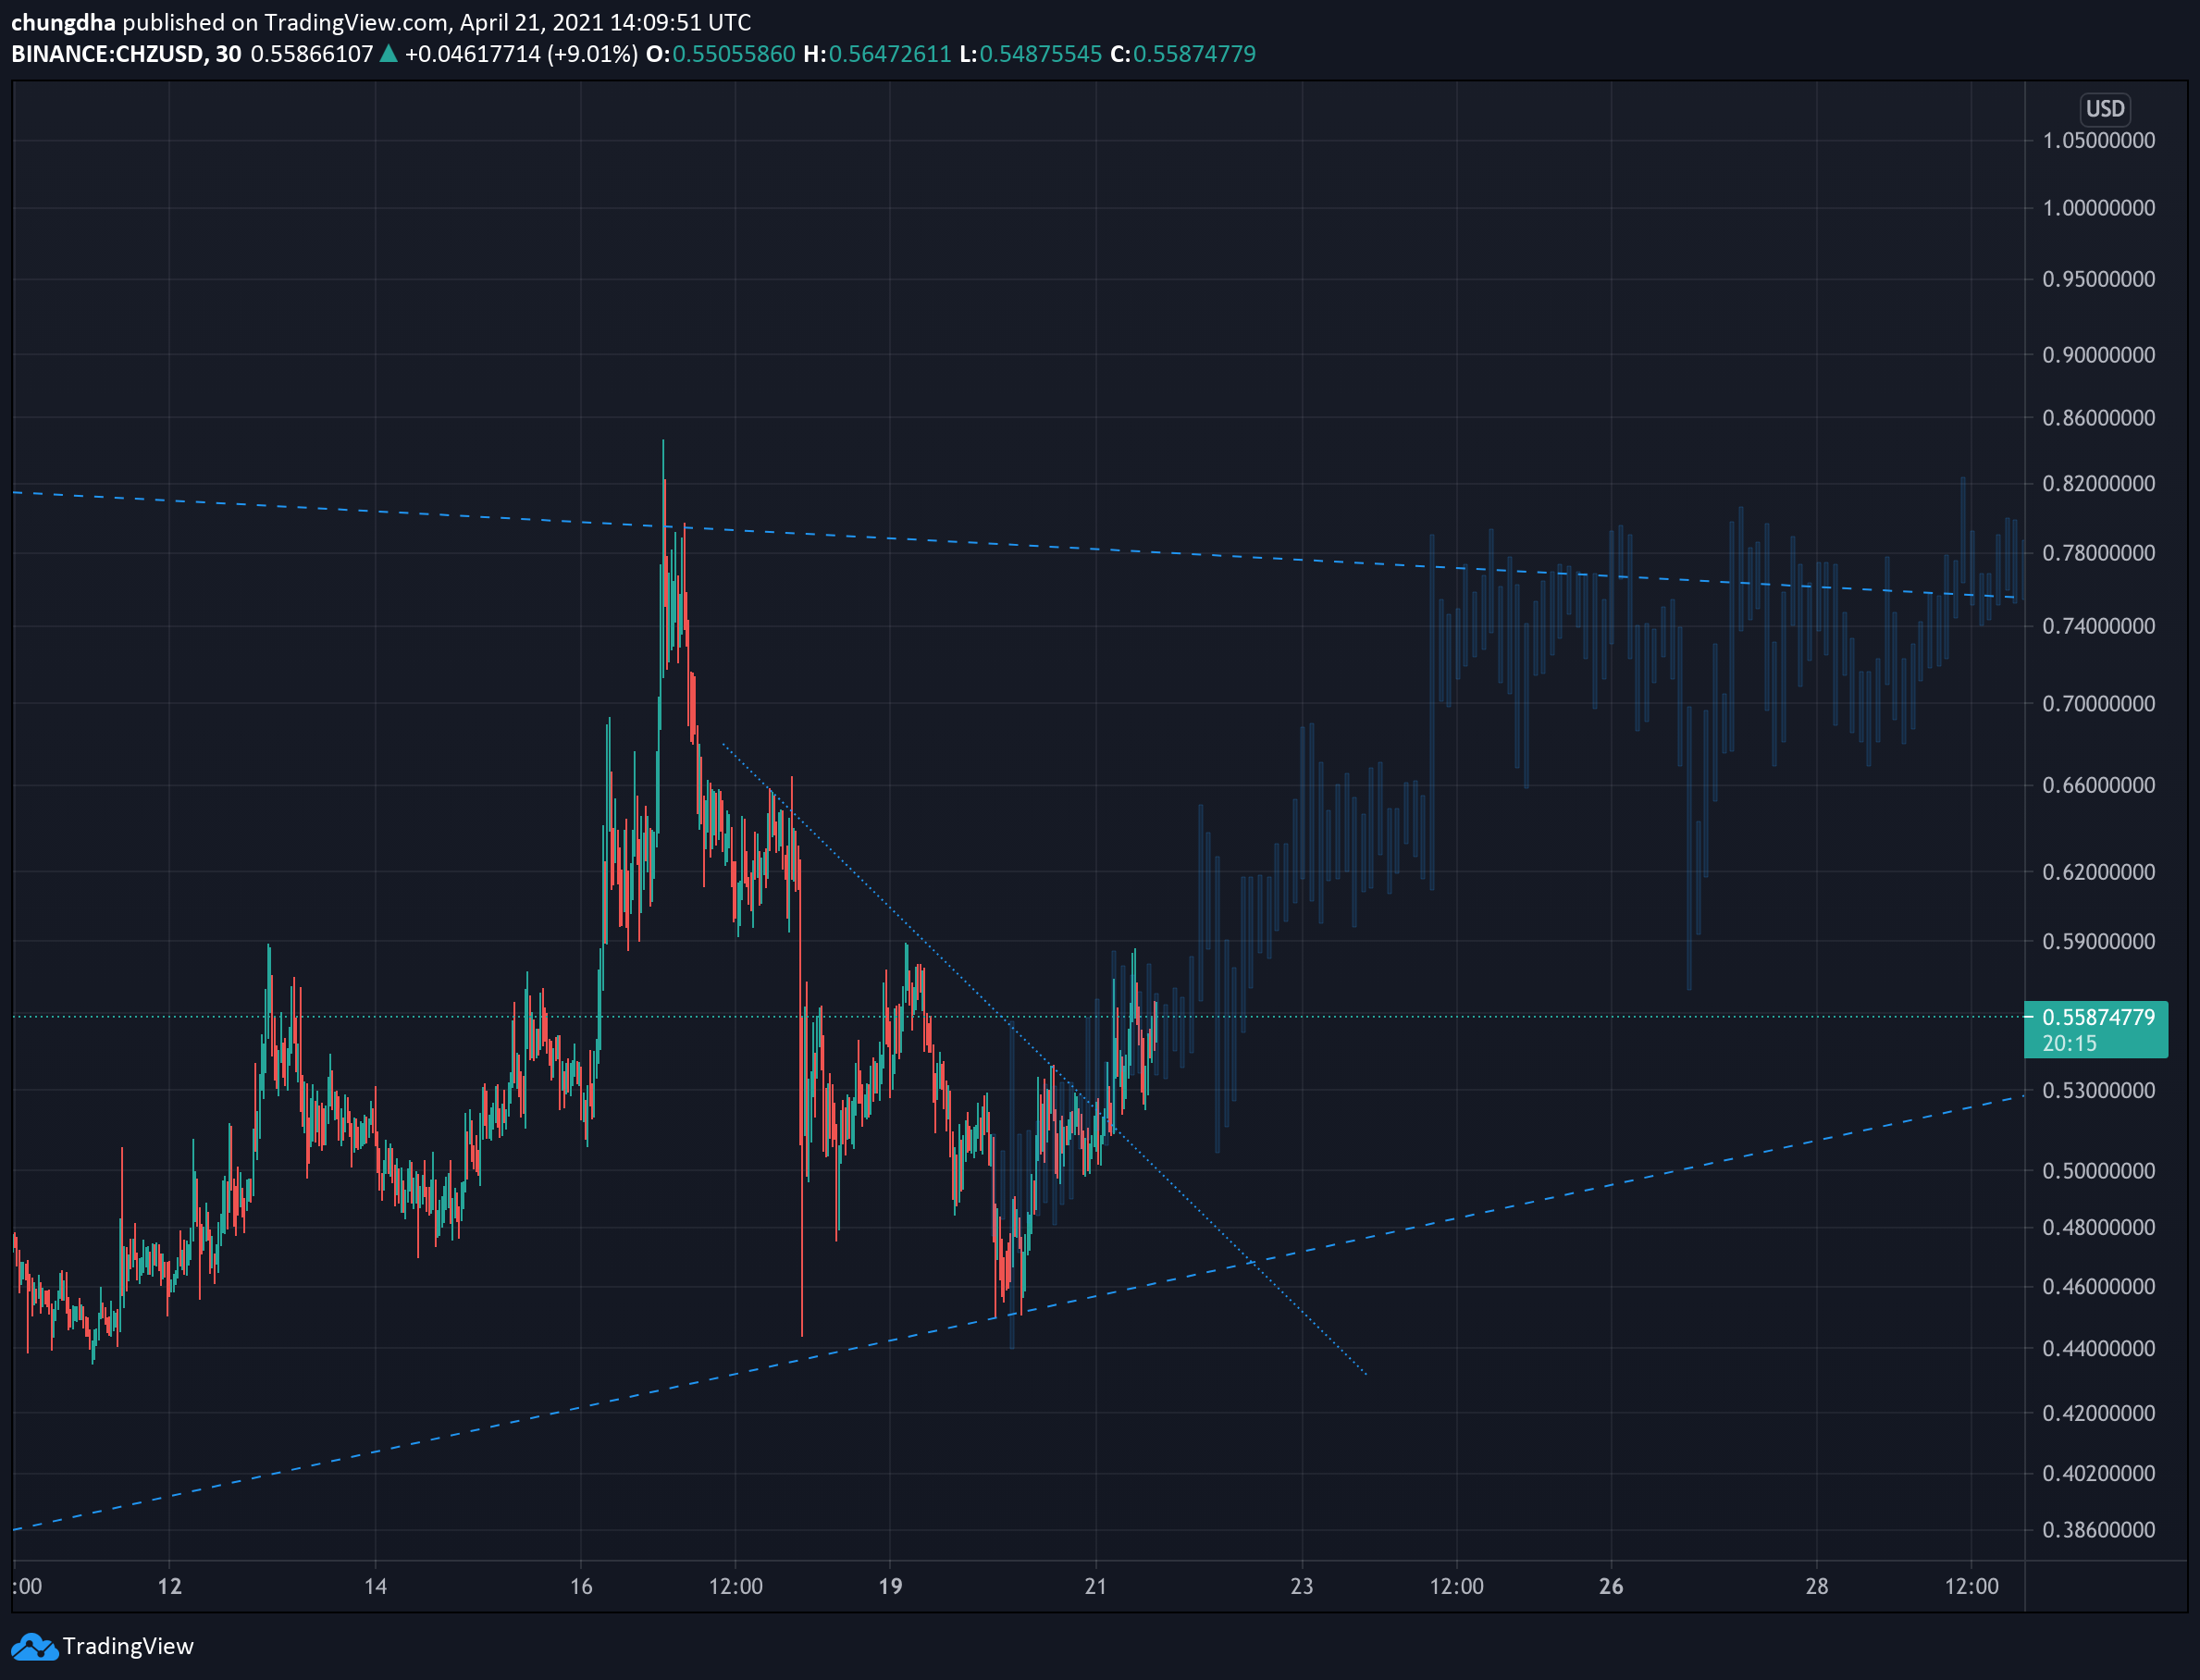Image resolution: width=2200 pixels, height=1680 pixels.
Task: Click the time axis date label 23
Action: pyautogui.click(x=1302, y=1587)
